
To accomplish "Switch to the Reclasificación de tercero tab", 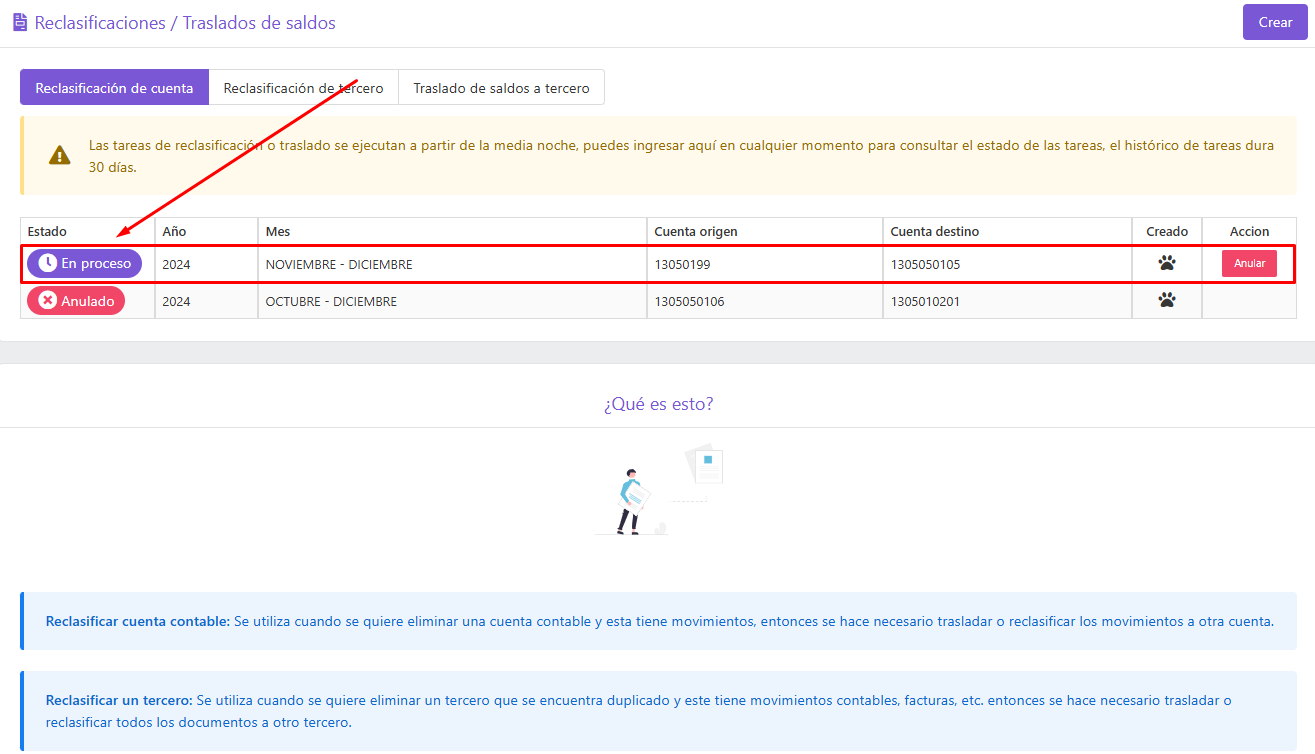I will (303, 87).
